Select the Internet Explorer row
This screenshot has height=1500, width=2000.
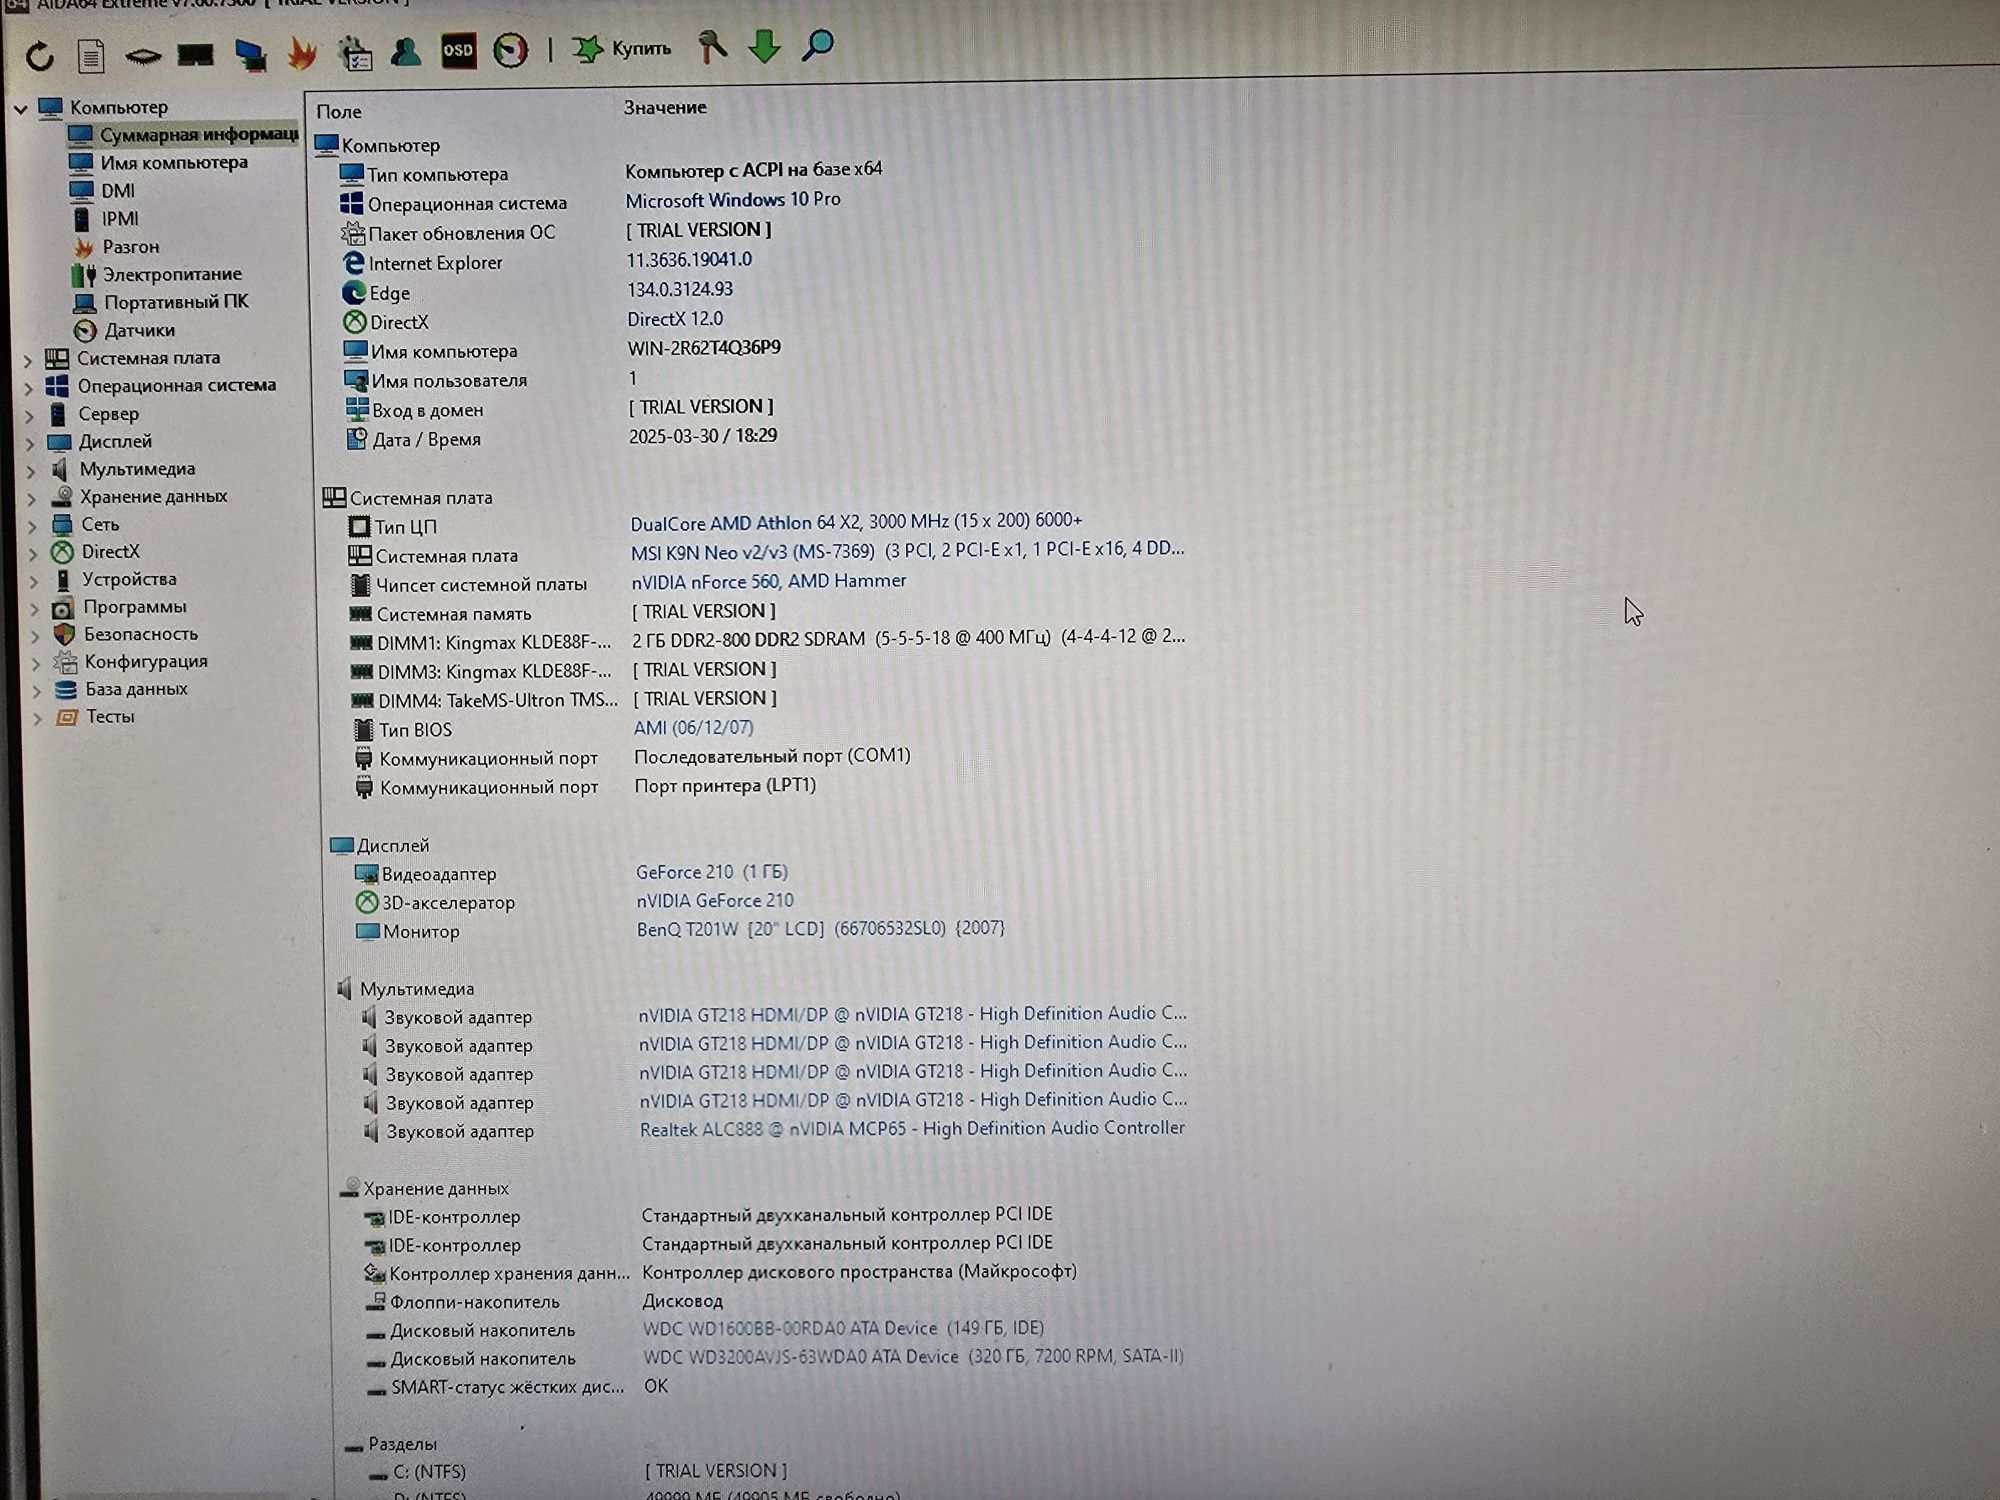(548, 261)
